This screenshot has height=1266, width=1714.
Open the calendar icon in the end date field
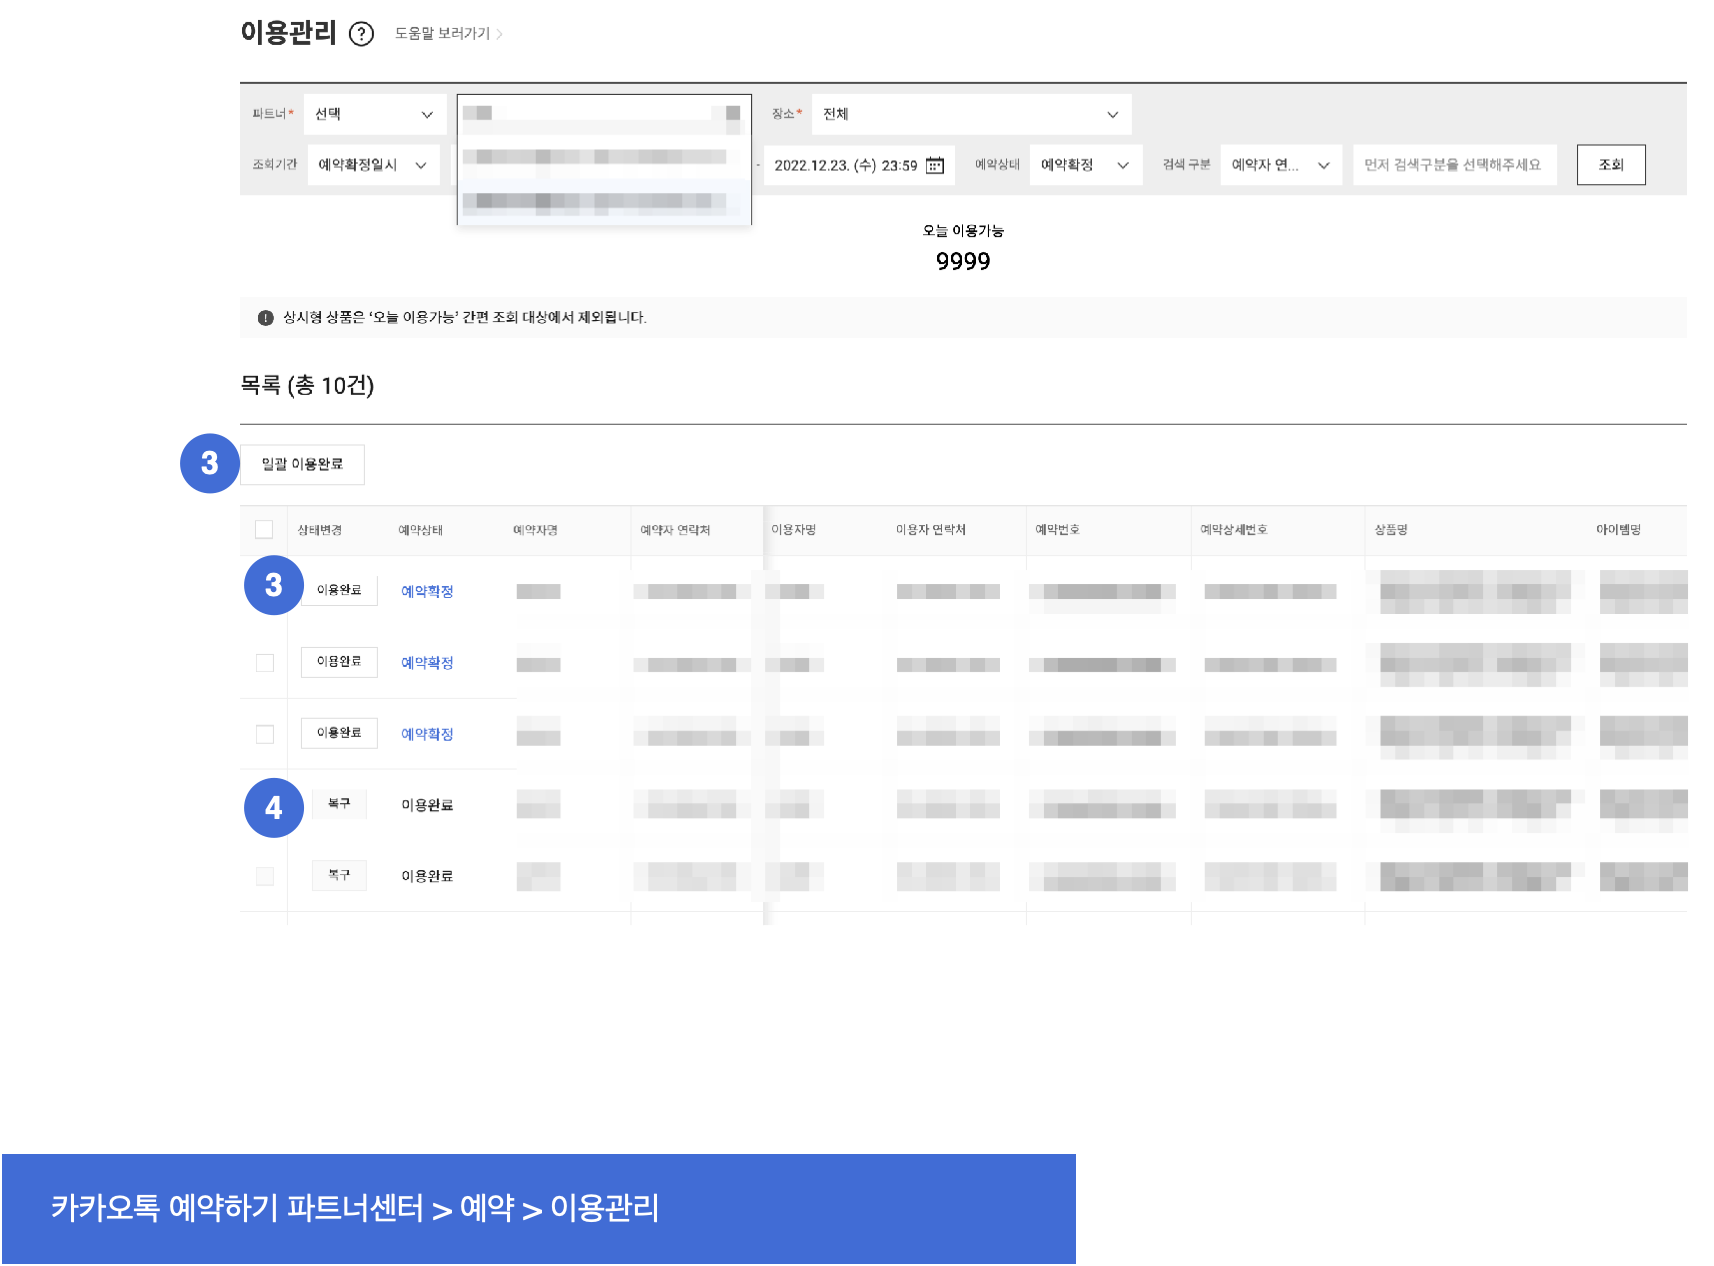(935, 165)
